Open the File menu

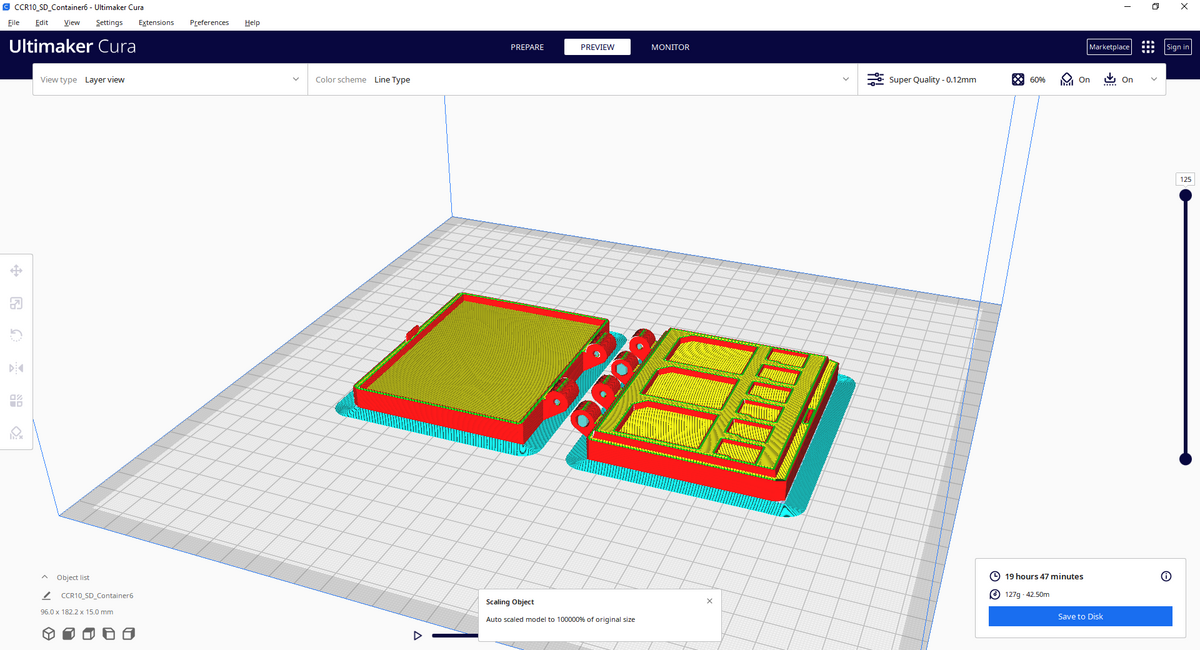pyautogui.click(x=14, y=22)
